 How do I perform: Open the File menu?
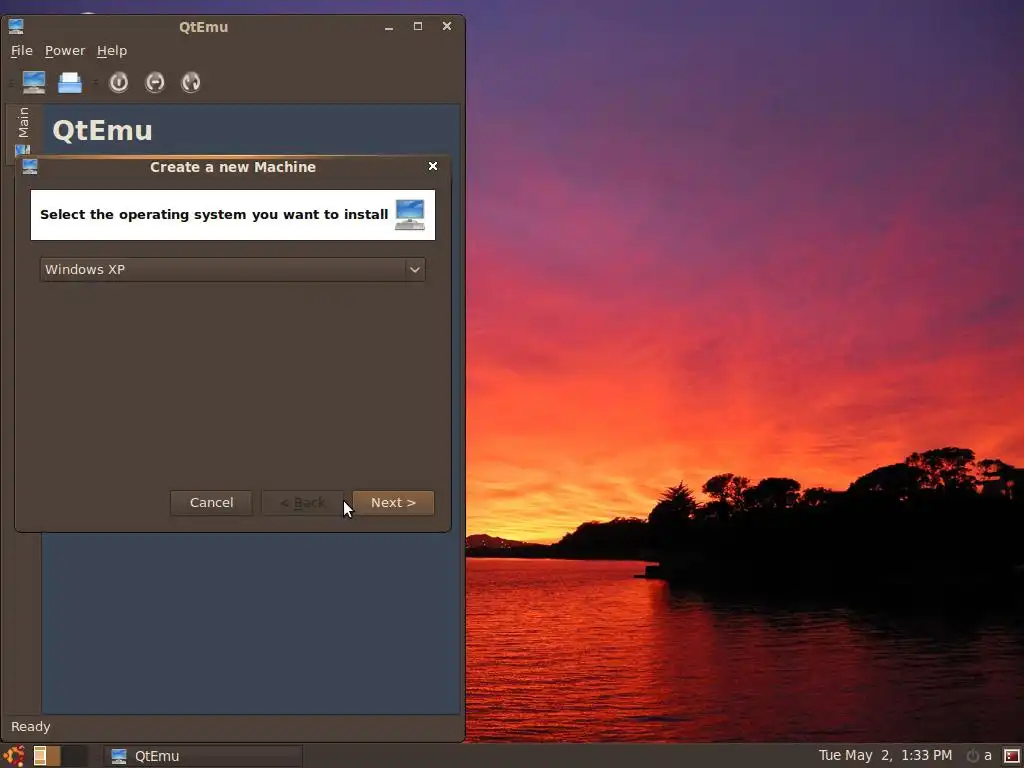[x=22, y=50]
